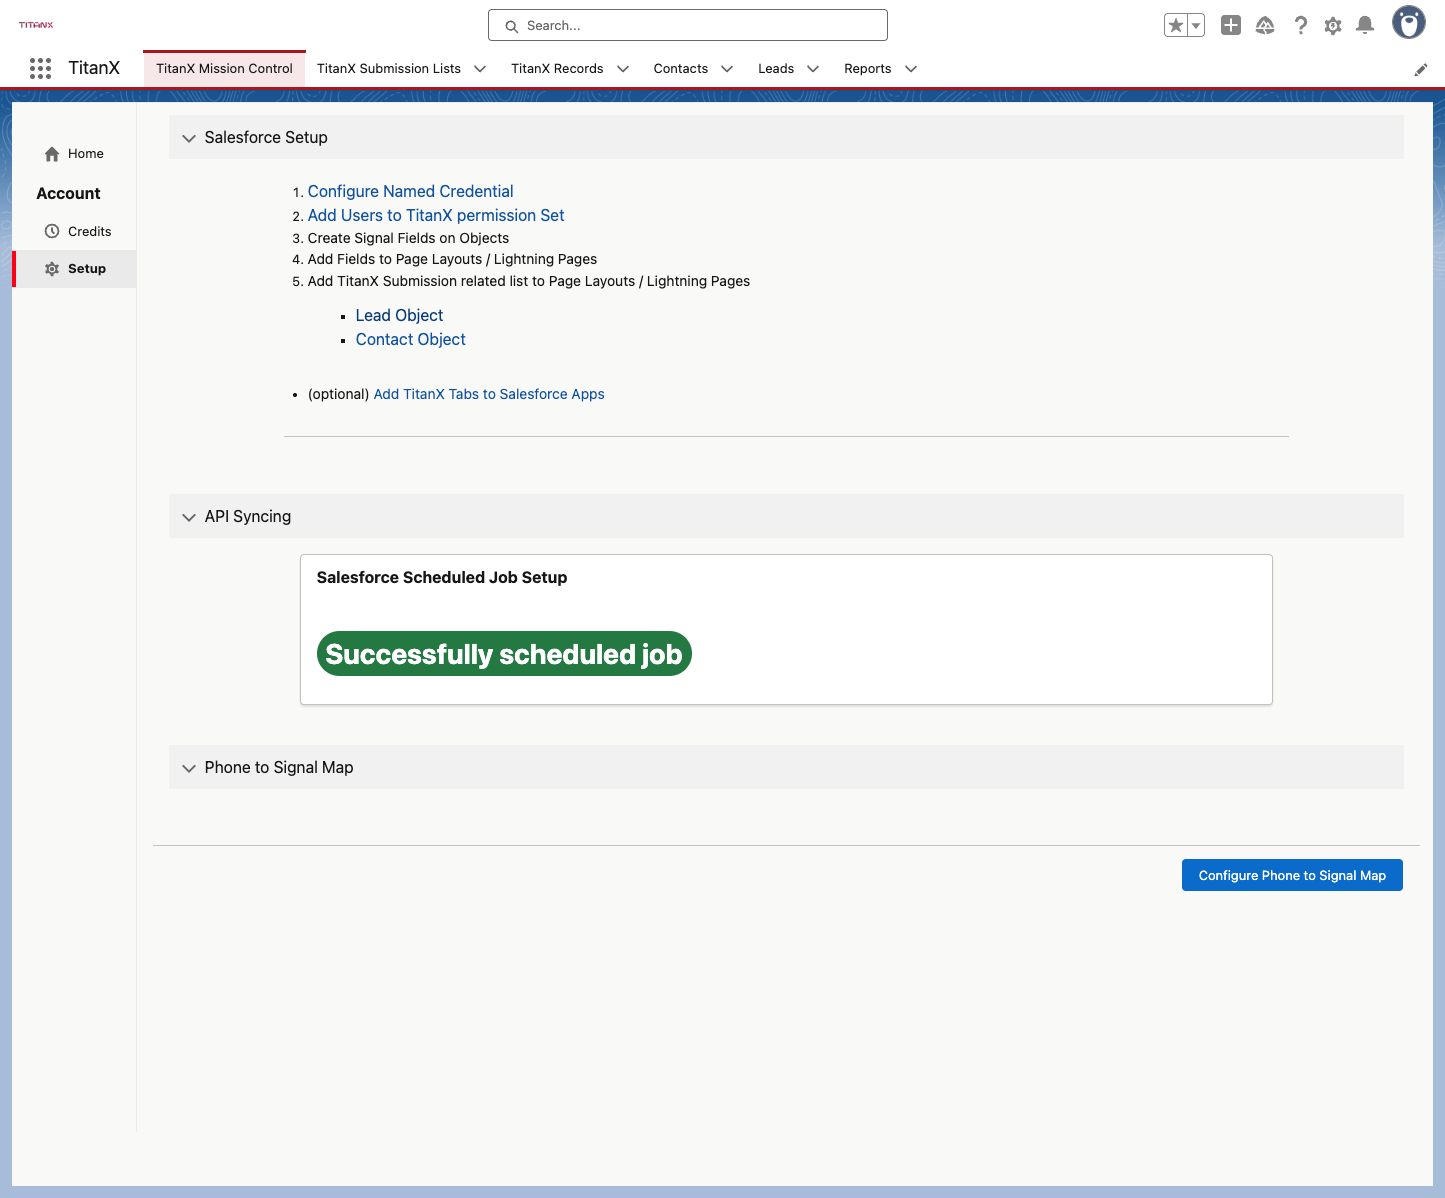The height and width of the screenshot is (1198, 1445).
Task: Click the Home house icon in the sidebar
Action: [x=52, y=154]
